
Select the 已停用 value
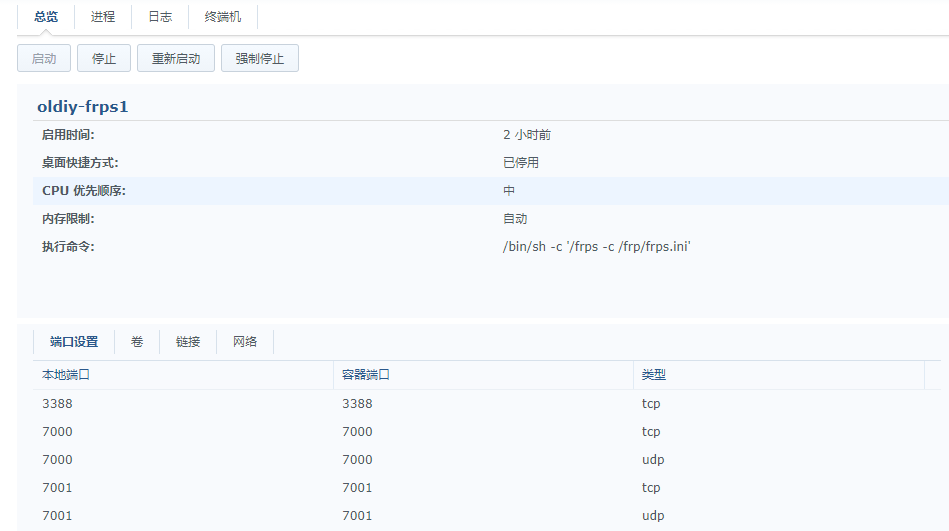coord(520,163)
